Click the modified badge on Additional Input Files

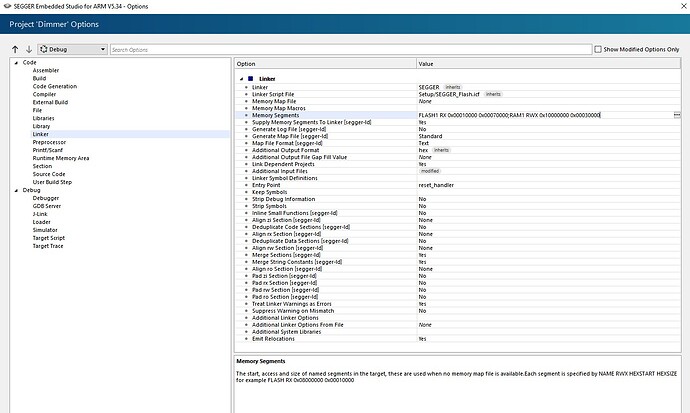(x=429, y=171)
